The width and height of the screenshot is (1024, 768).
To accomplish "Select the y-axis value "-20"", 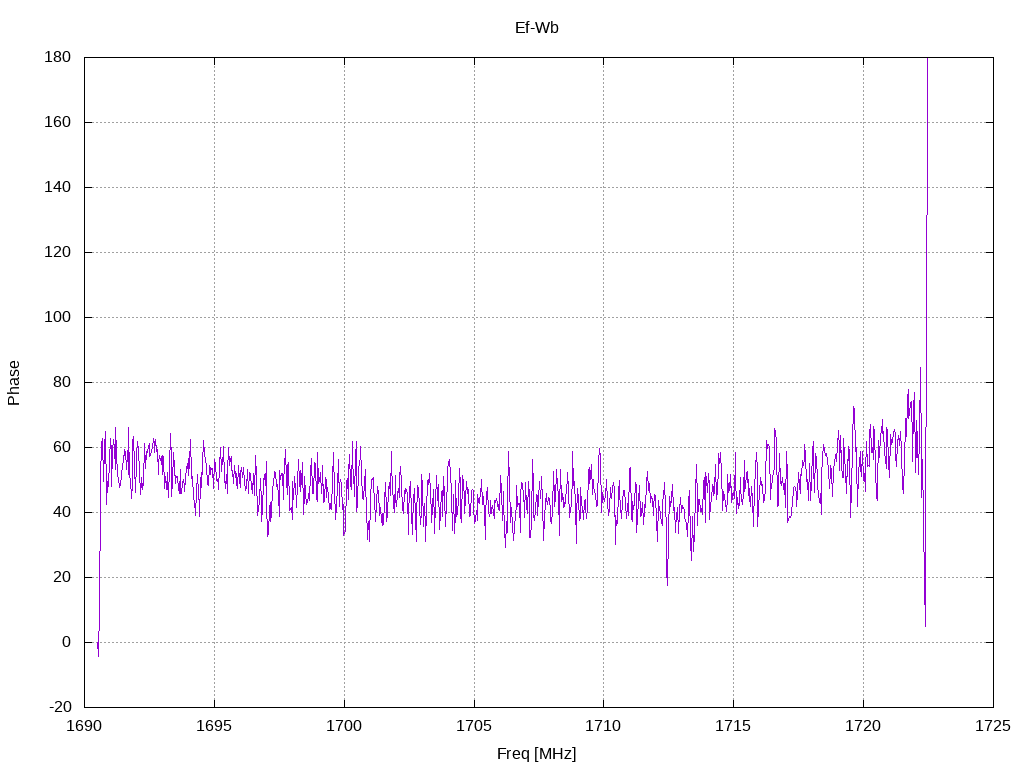I will point(60,707).
